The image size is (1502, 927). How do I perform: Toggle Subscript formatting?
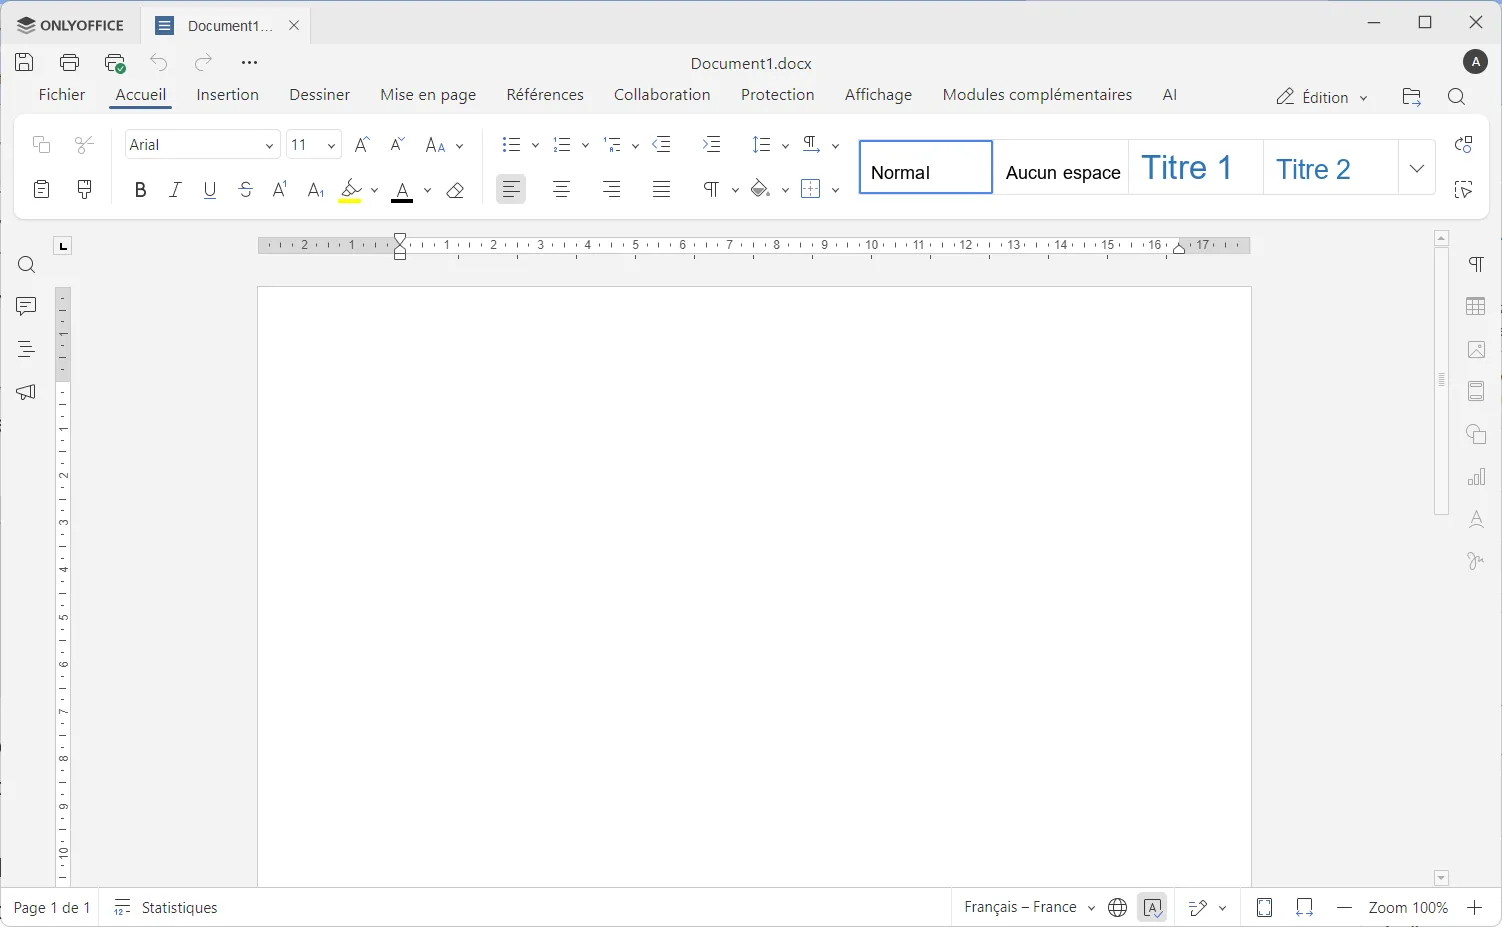point(316,189)
